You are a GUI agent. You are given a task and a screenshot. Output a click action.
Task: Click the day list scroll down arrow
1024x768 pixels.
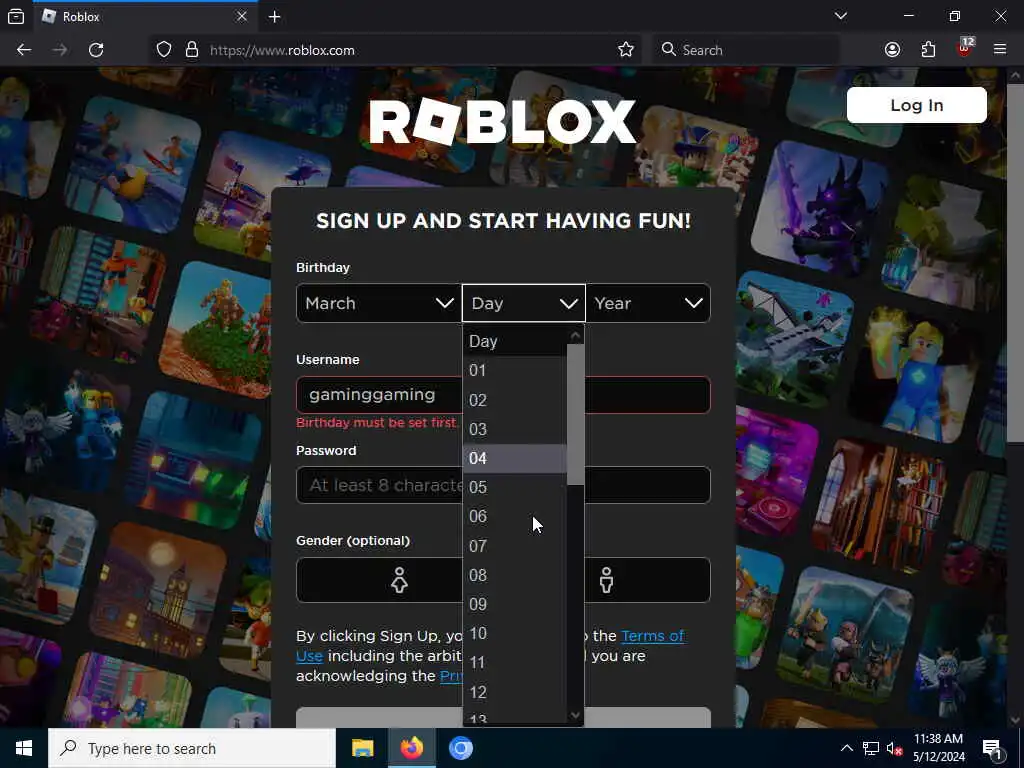(x=575, y=715)
